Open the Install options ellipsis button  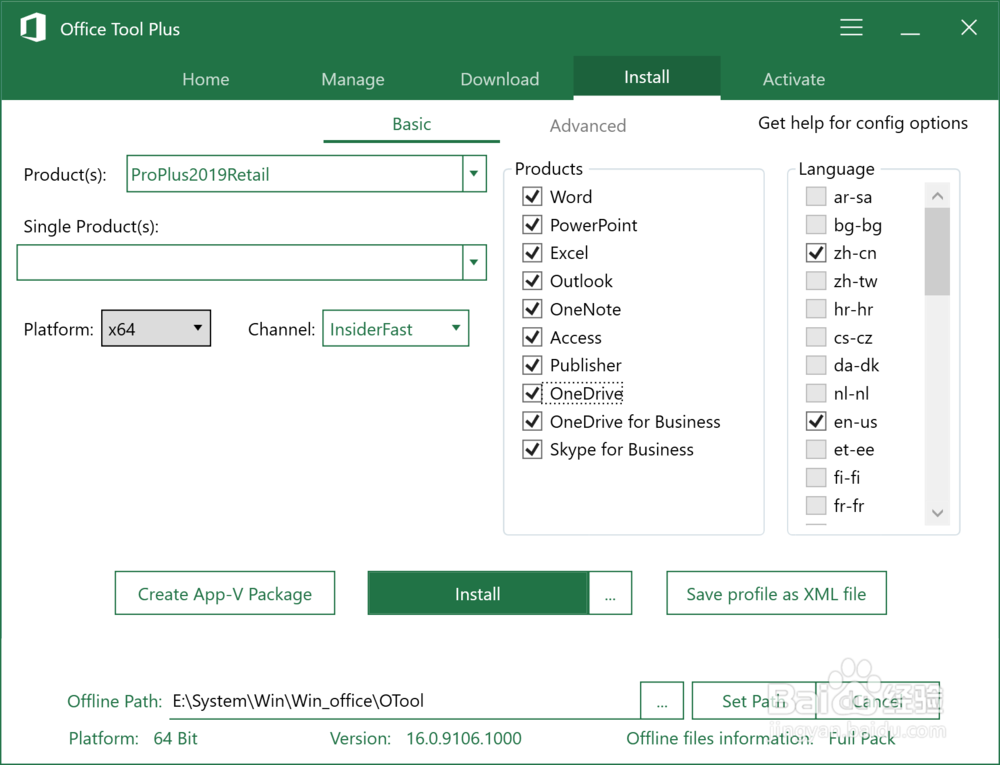(610, 593)
